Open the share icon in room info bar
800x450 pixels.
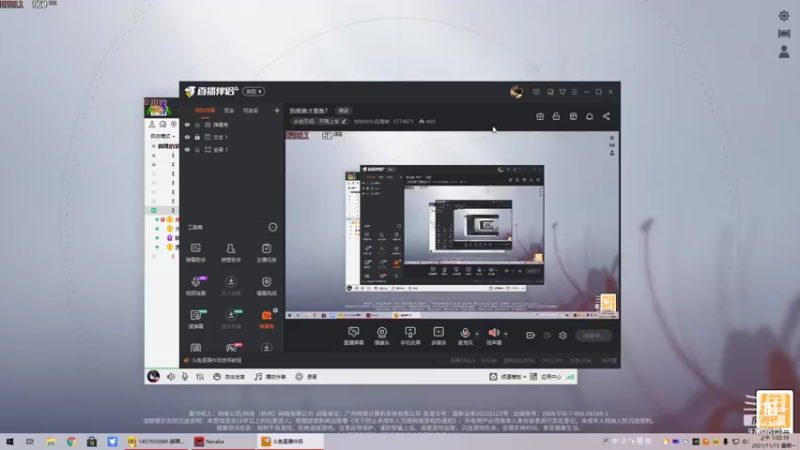pyautogui.click(x=606, y=116)
